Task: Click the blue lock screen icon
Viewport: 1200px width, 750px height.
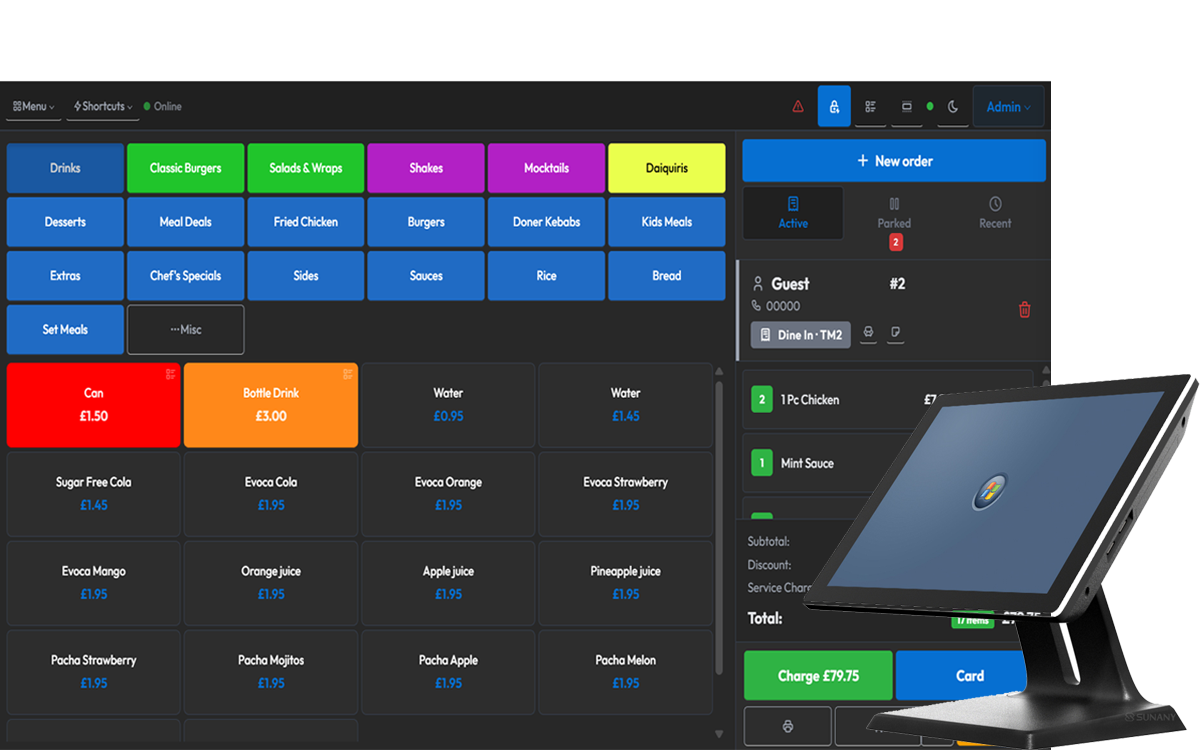Action: pyautogui.click(x=834, y=106)
